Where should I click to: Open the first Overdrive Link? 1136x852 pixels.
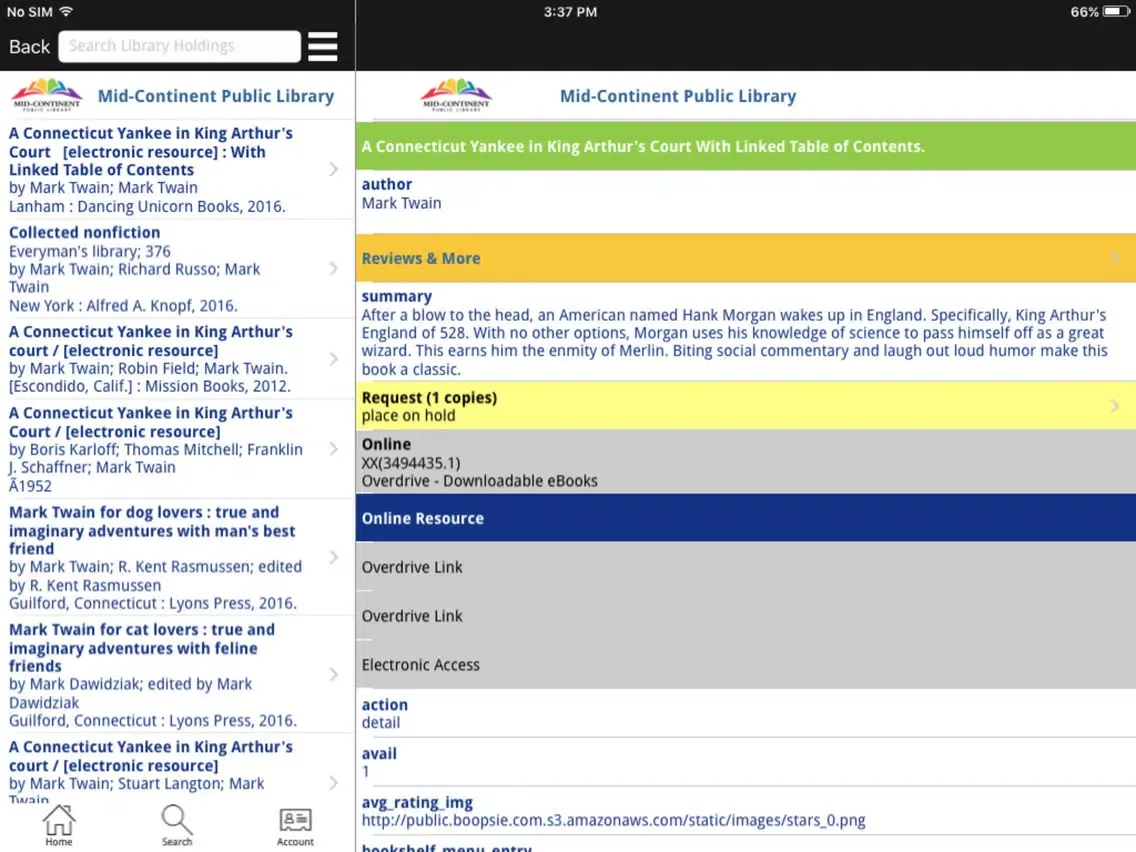(746, 567)
